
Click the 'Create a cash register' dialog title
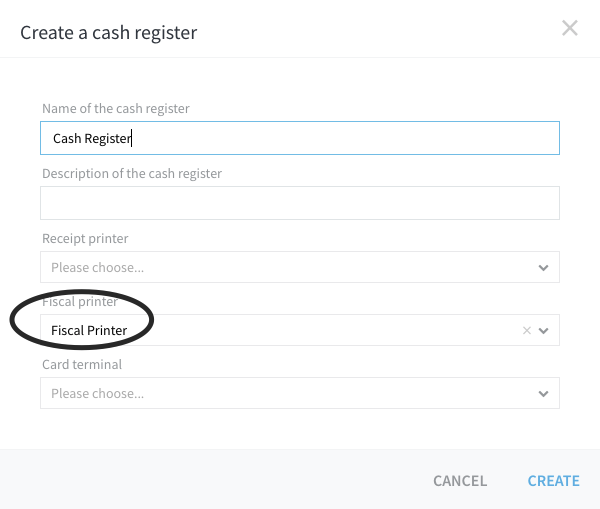(x=109, y=33)
